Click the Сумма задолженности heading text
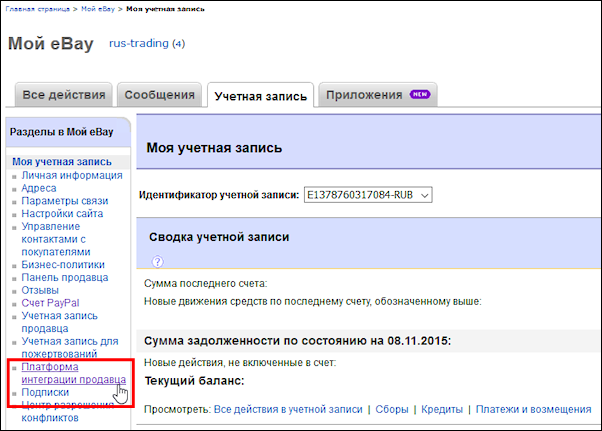602x431 pixels. pos(298,341)
